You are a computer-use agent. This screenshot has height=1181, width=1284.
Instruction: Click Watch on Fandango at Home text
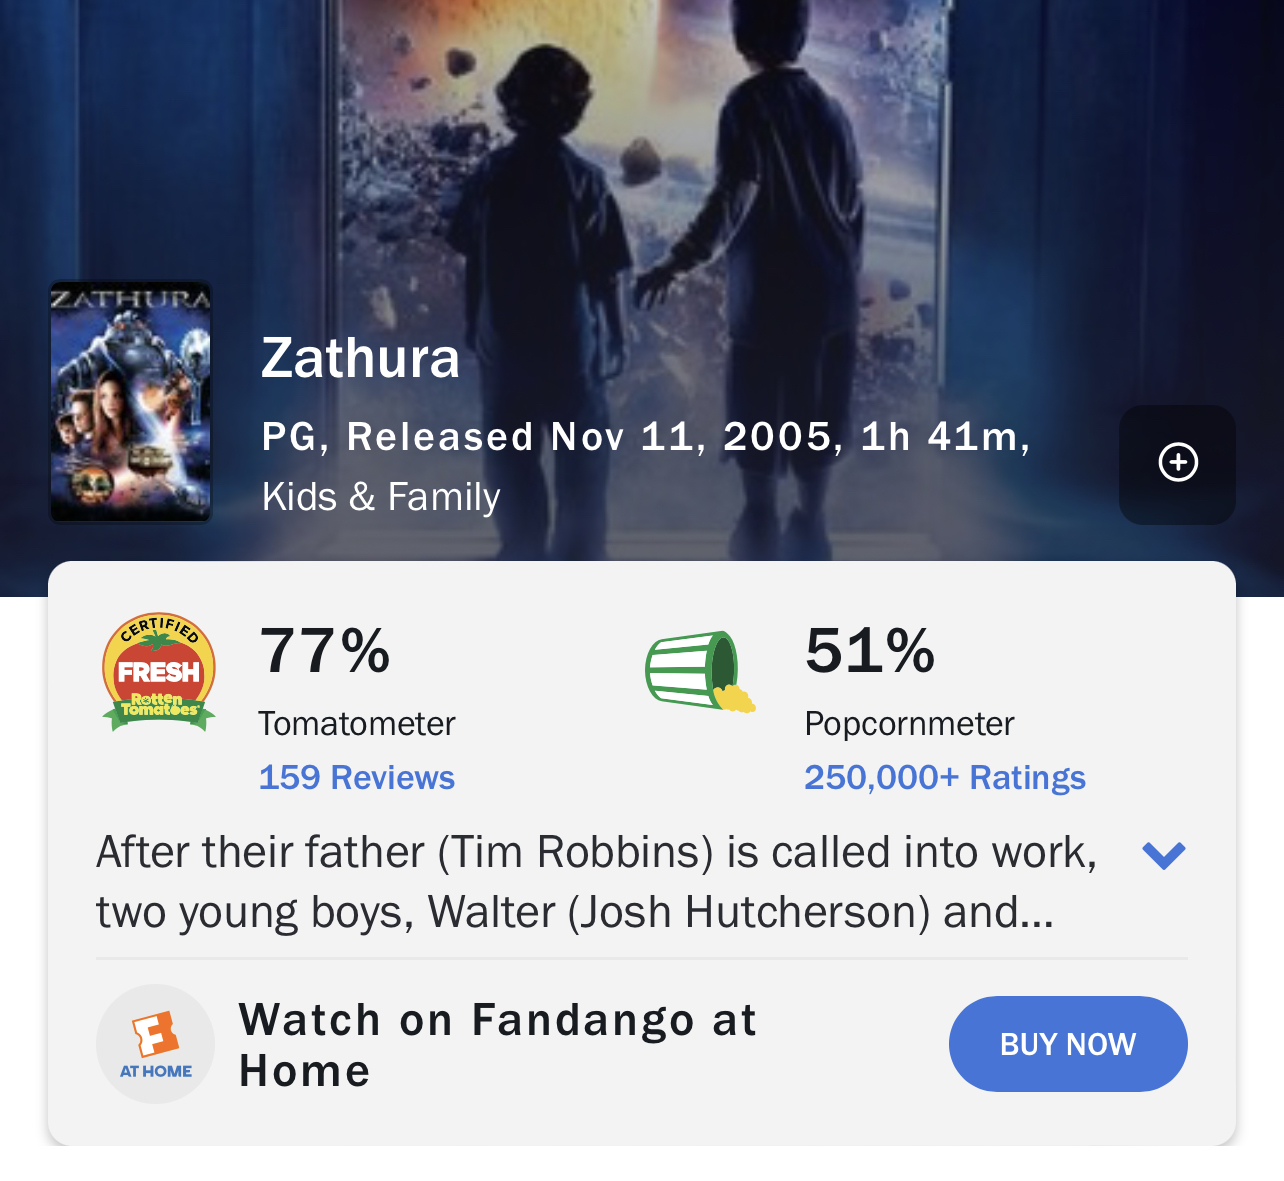point(498,1045)
